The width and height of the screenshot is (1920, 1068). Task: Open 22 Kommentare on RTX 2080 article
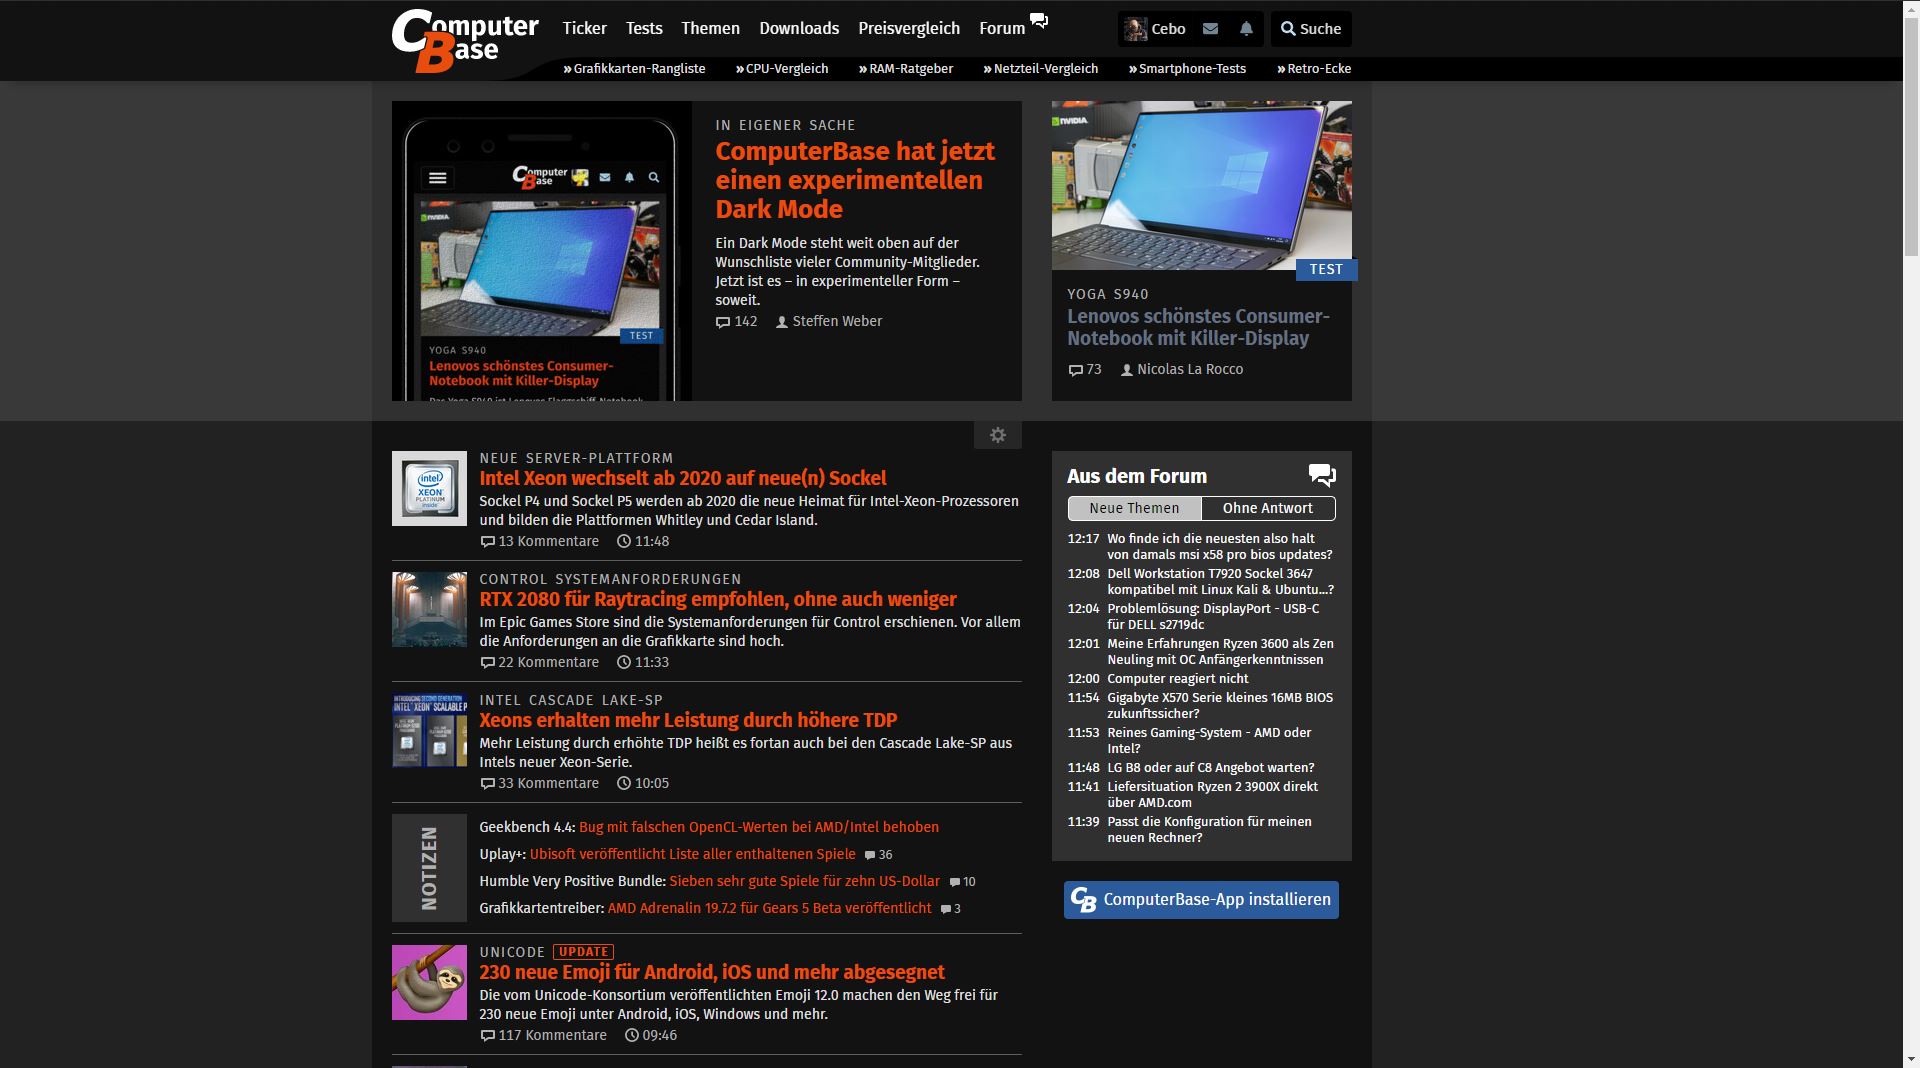click(x=540, y=662)
